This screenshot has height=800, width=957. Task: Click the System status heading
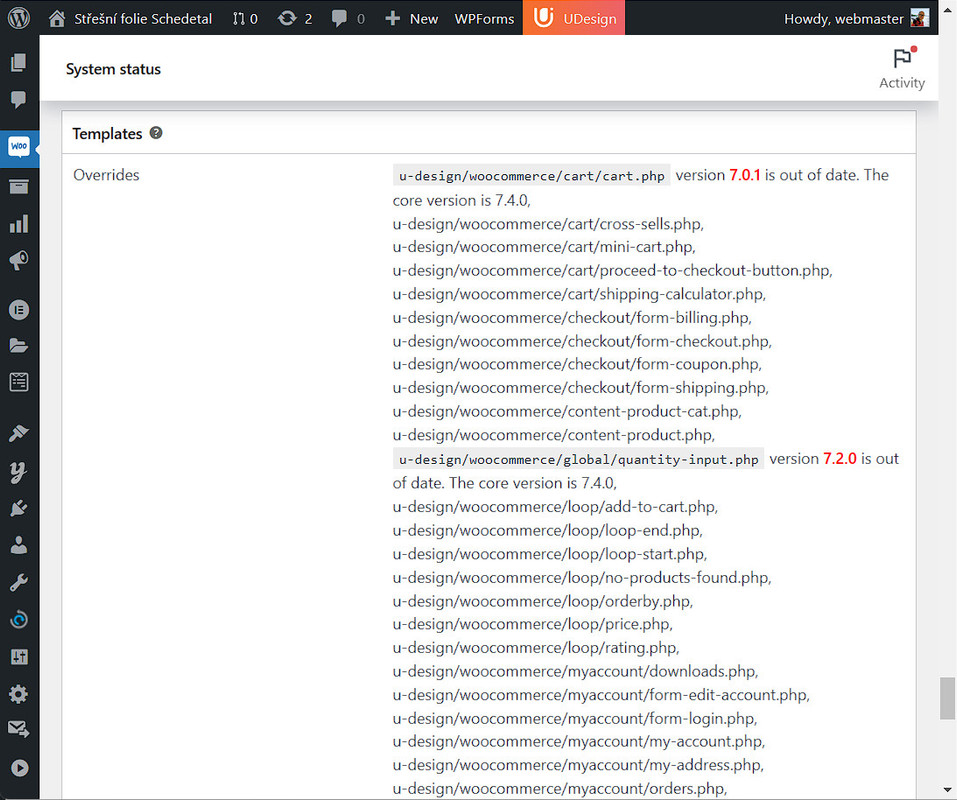[114, 69]
